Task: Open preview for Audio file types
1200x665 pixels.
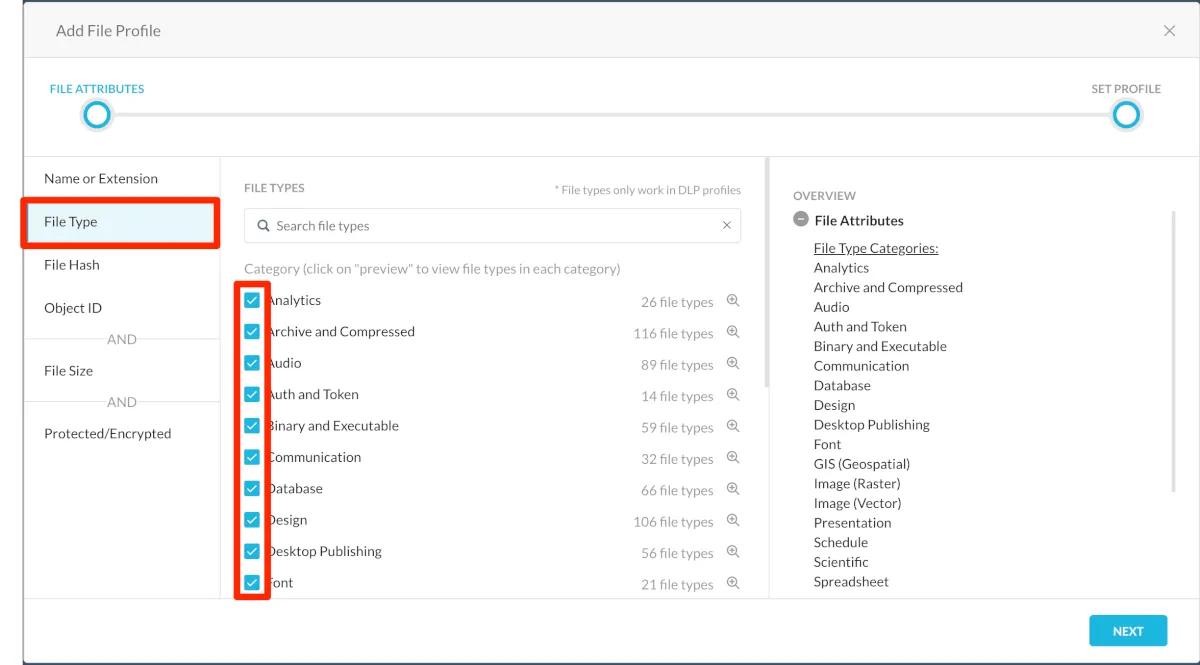Action: coord(733,364)
